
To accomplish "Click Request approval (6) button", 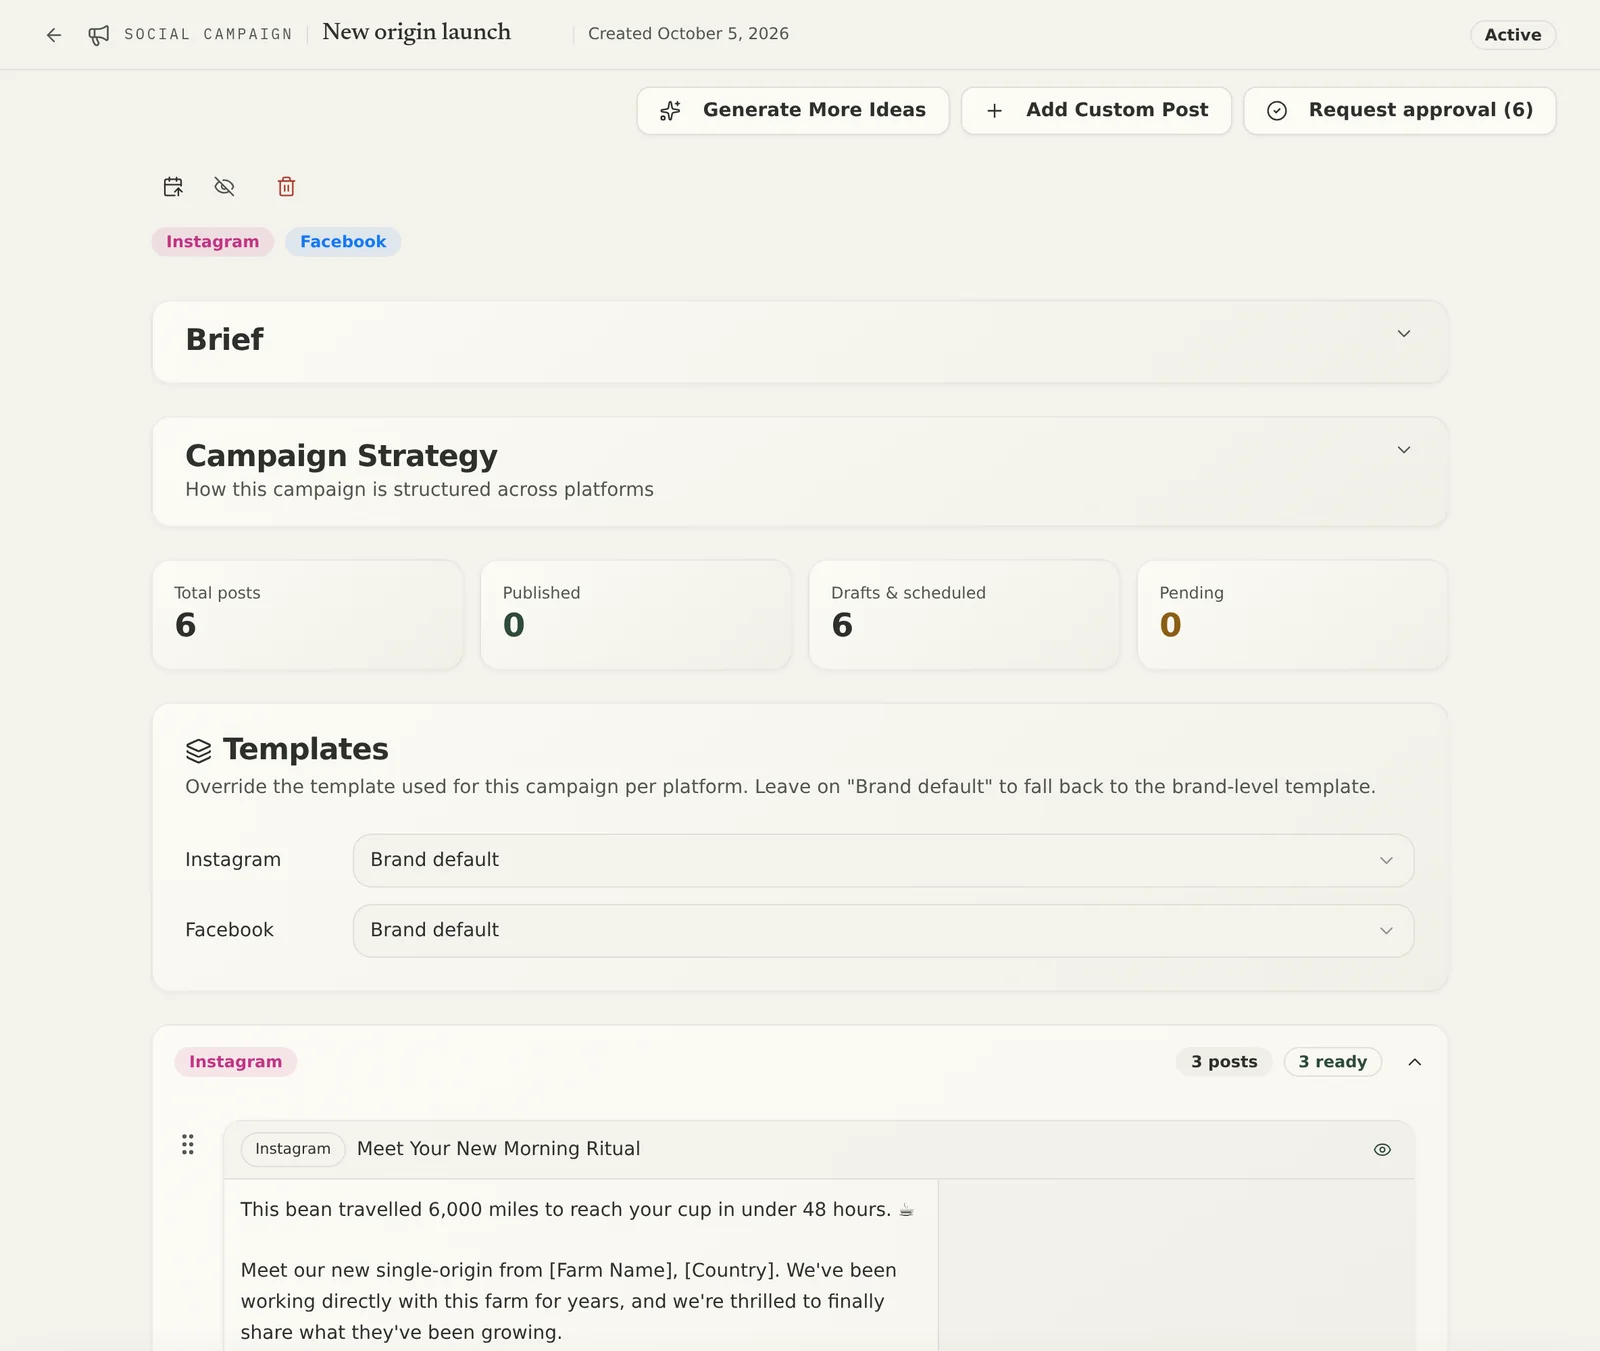I will (1400, 110).
